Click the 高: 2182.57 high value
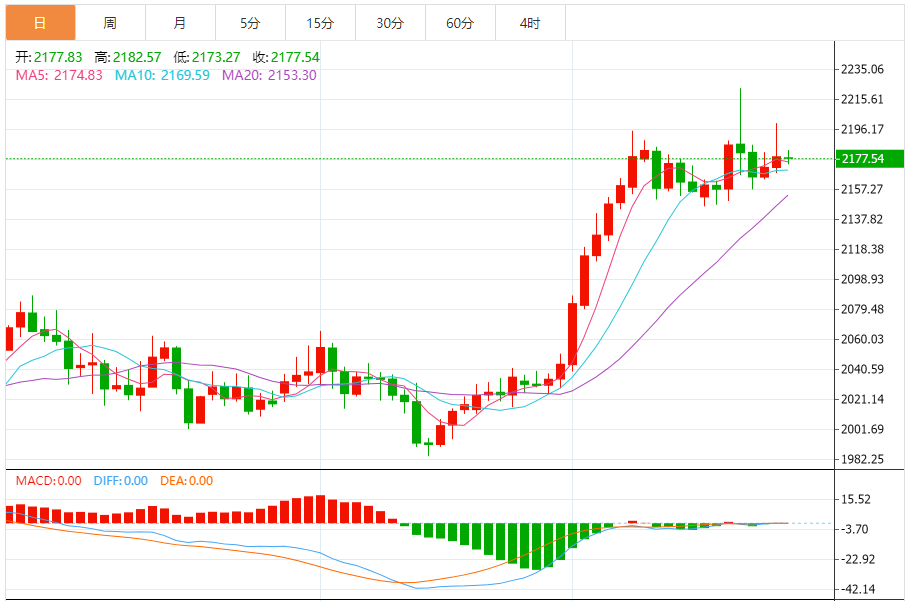Image resolution: width=911 pixels, height=601 pixels. tap(128, 57)
